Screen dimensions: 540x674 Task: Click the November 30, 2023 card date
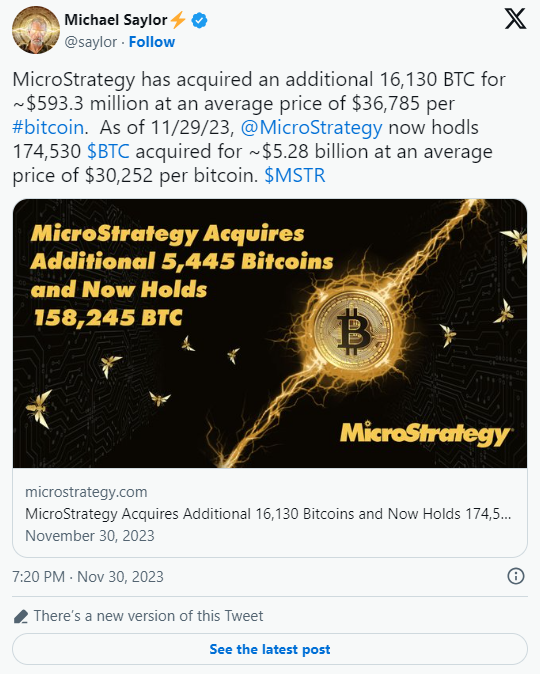click(x=90, y=536)
